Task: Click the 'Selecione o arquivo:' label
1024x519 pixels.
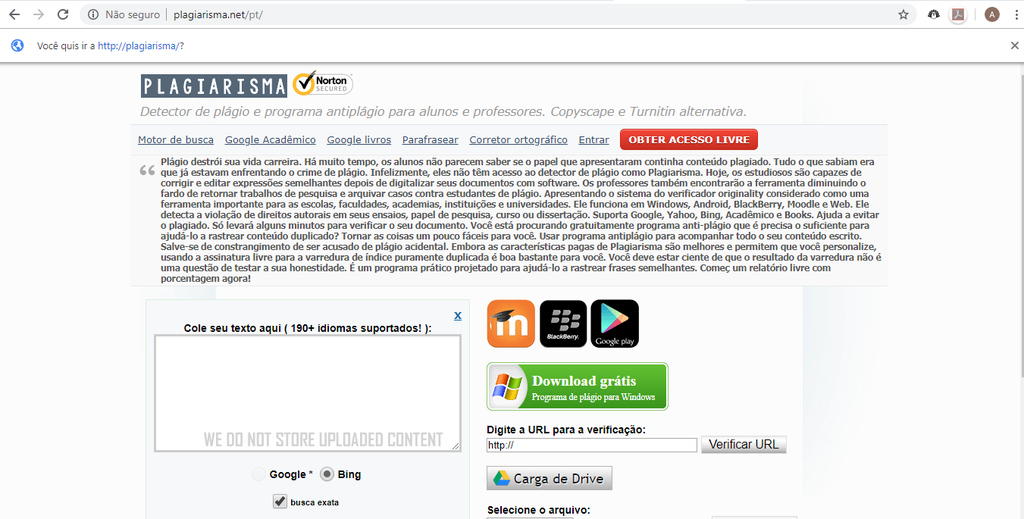Action: click(539, 510)
